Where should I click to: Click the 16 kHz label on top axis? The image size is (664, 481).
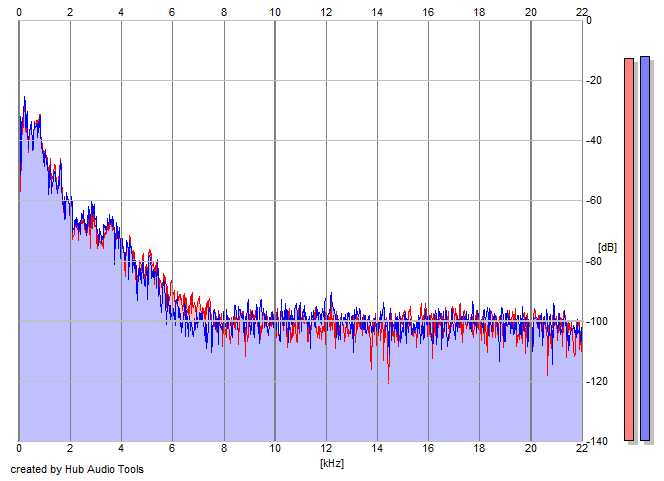[428, 12]
